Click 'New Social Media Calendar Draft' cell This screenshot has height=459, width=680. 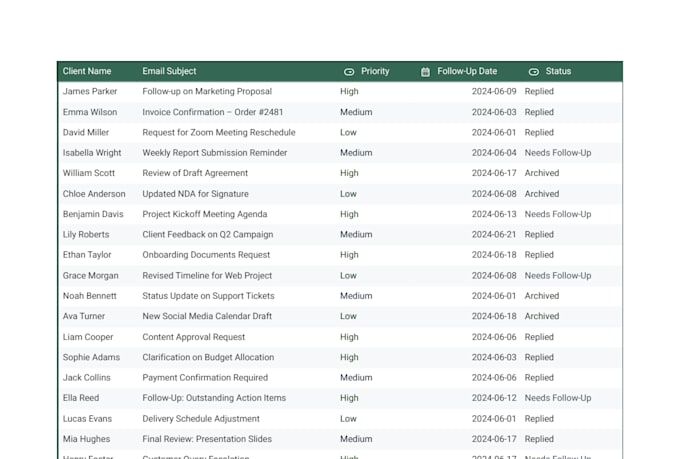click(x=207, y=316)
